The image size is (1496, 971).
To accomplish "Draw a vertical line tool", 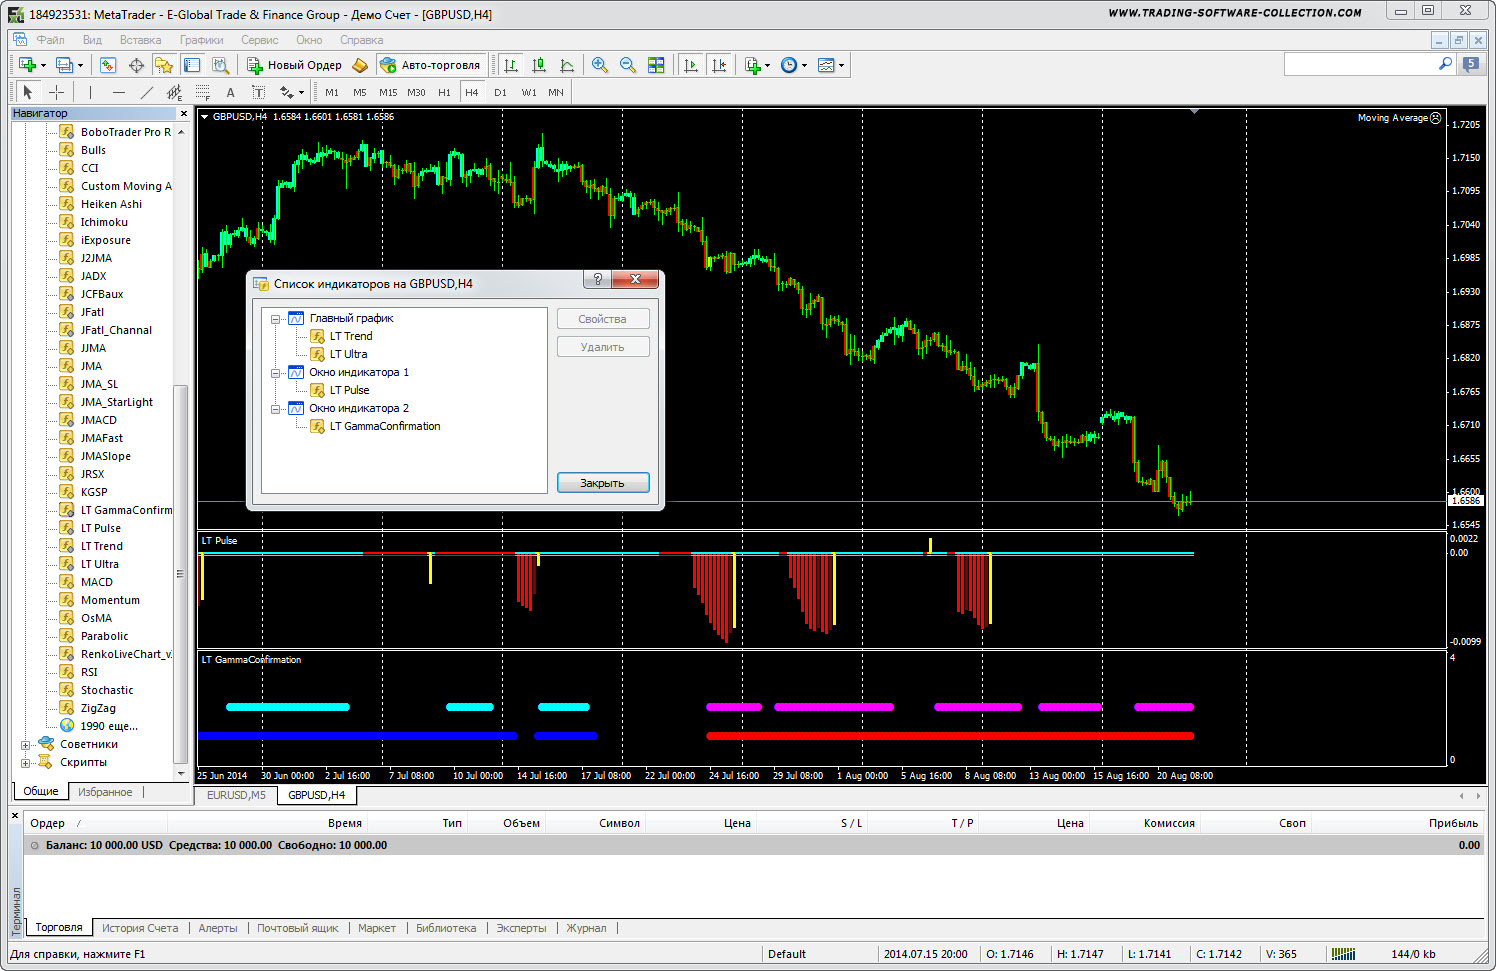I will click(x=90, y=92).
